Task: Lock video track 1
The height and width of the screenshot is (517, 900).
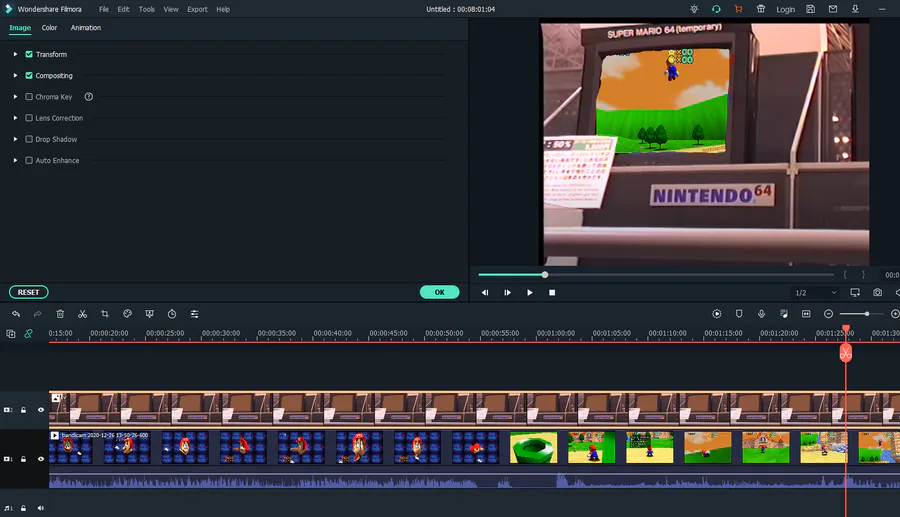Action: 24,459
